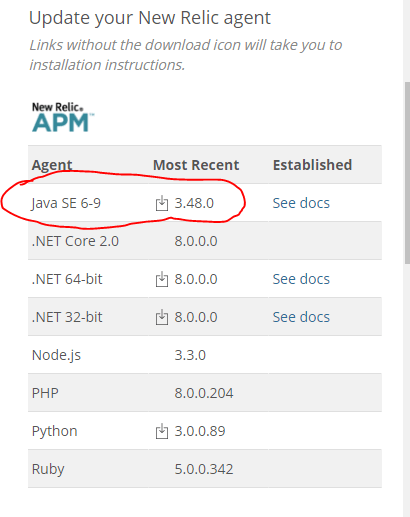The image size is (410, 517).
Task: Open PHP 8.0.0.204 installation link
Action: 204,393
